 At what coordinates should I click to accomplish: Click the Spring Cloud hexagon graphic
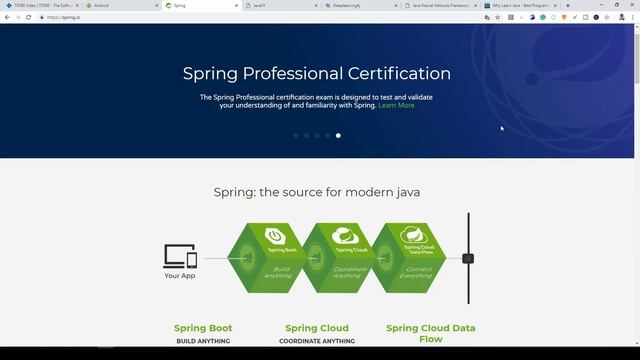pos(338,258)
